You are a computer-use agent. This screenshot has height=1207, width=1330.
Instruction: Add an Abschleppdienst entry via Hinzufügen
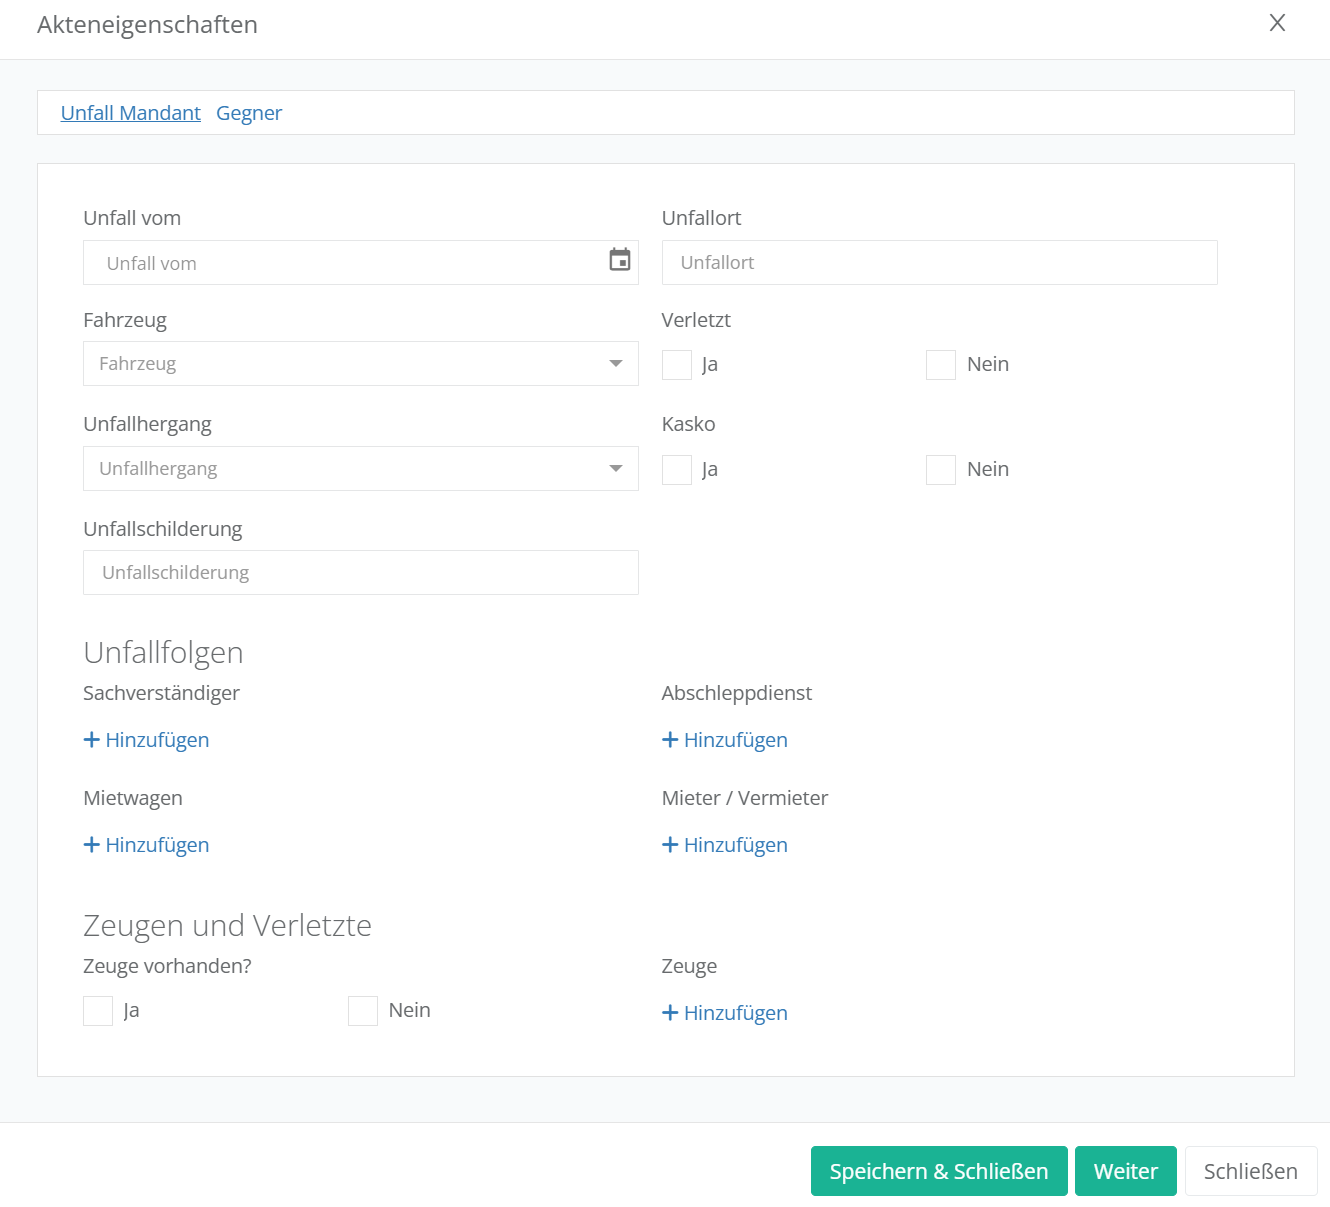point(725,740)
